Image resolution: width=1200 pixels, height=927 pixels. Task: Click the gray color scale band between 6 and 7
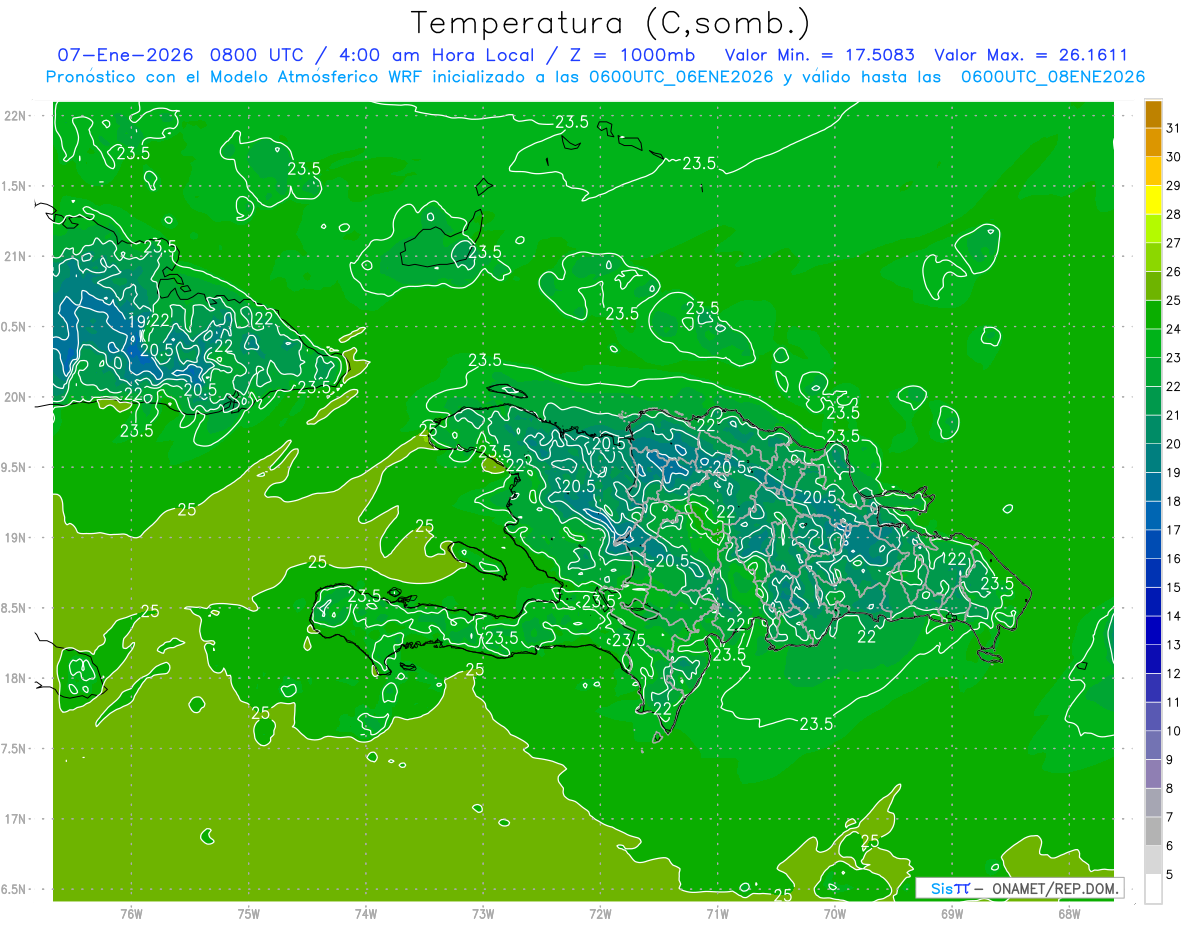point(1153,832)
